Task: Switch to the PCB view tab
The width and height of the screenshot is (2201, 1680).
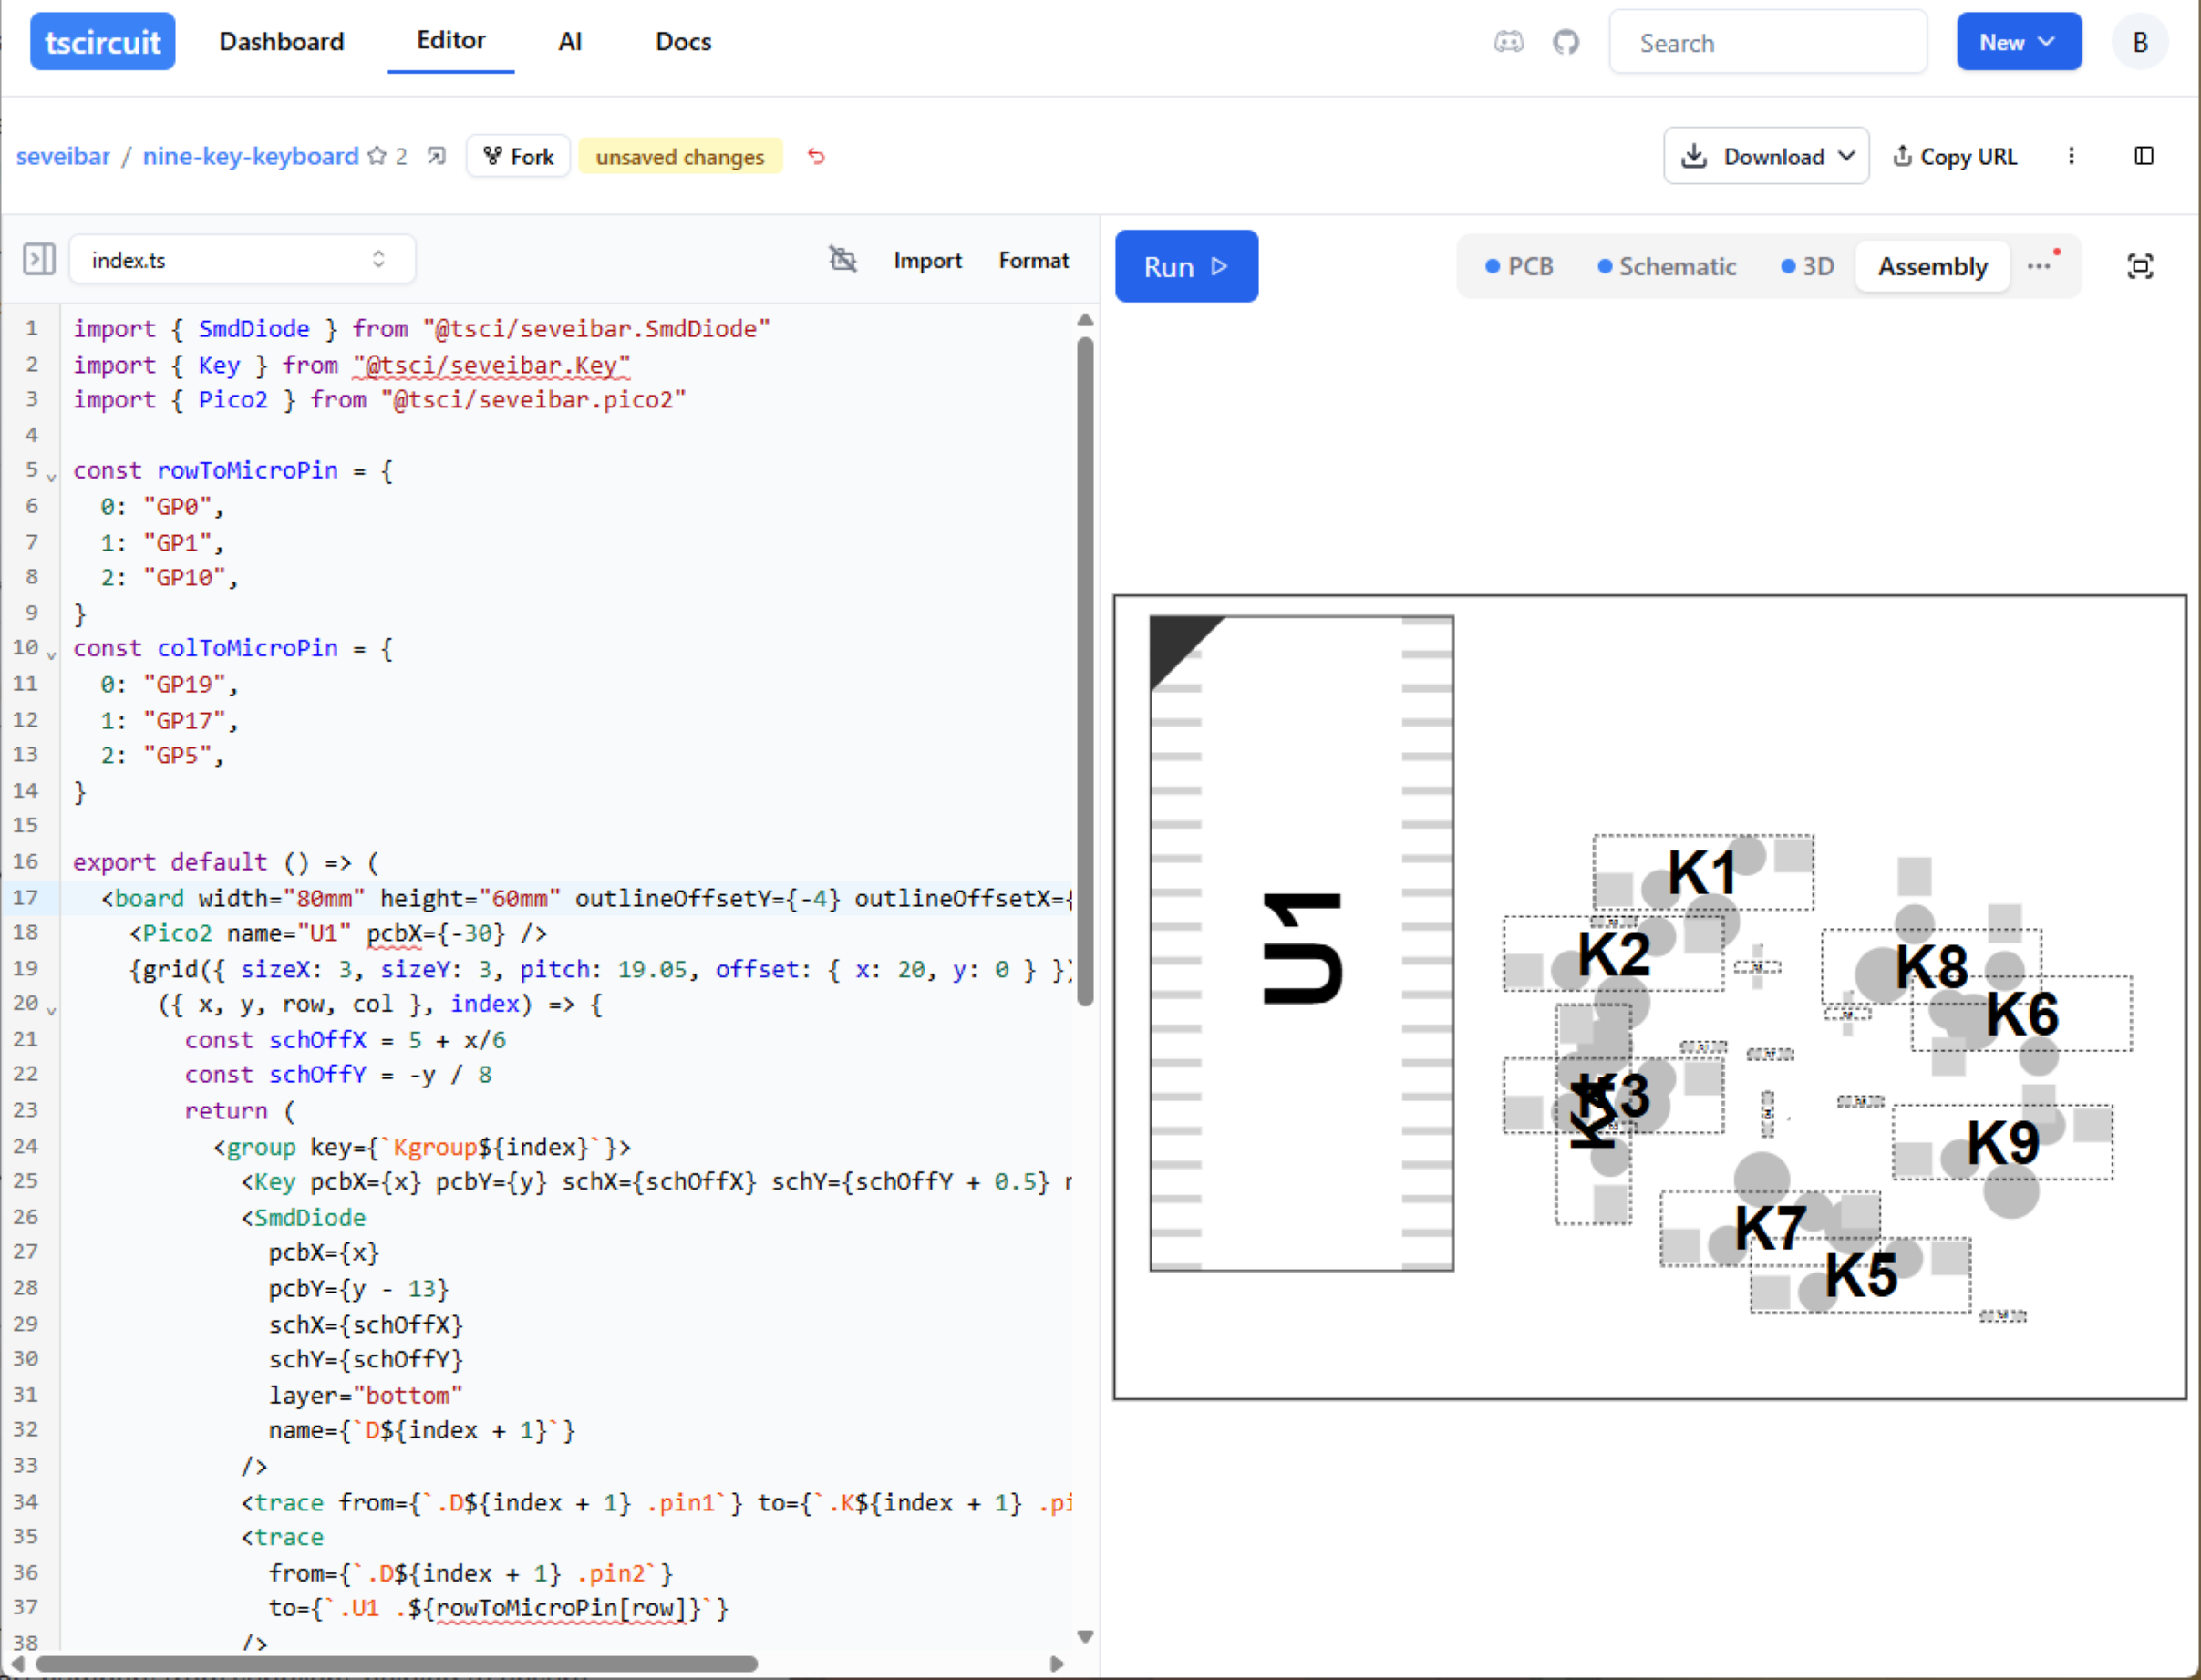Action: tap(1519, 266)
